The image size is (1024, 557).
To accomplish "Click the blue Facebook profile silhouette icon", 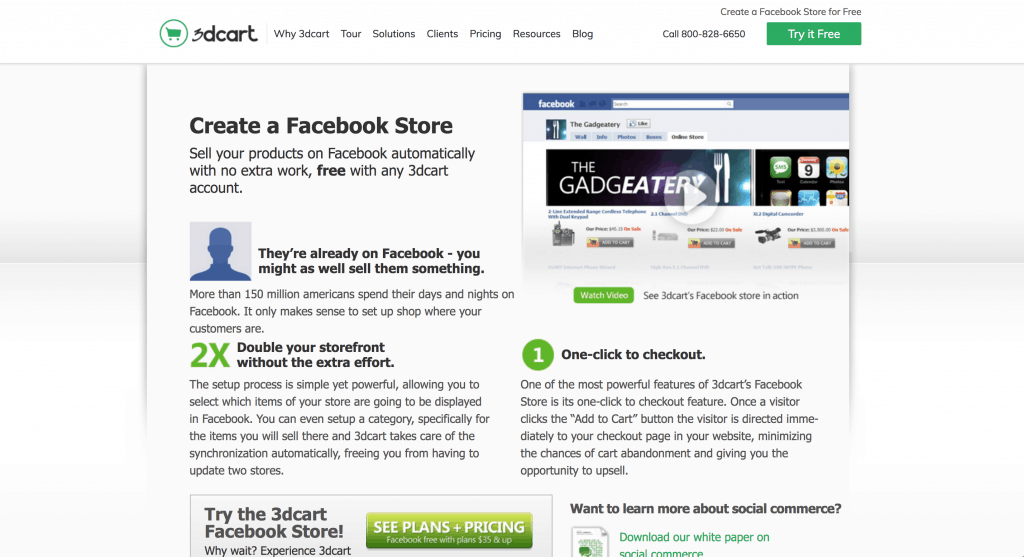I will tap(220, 251).
